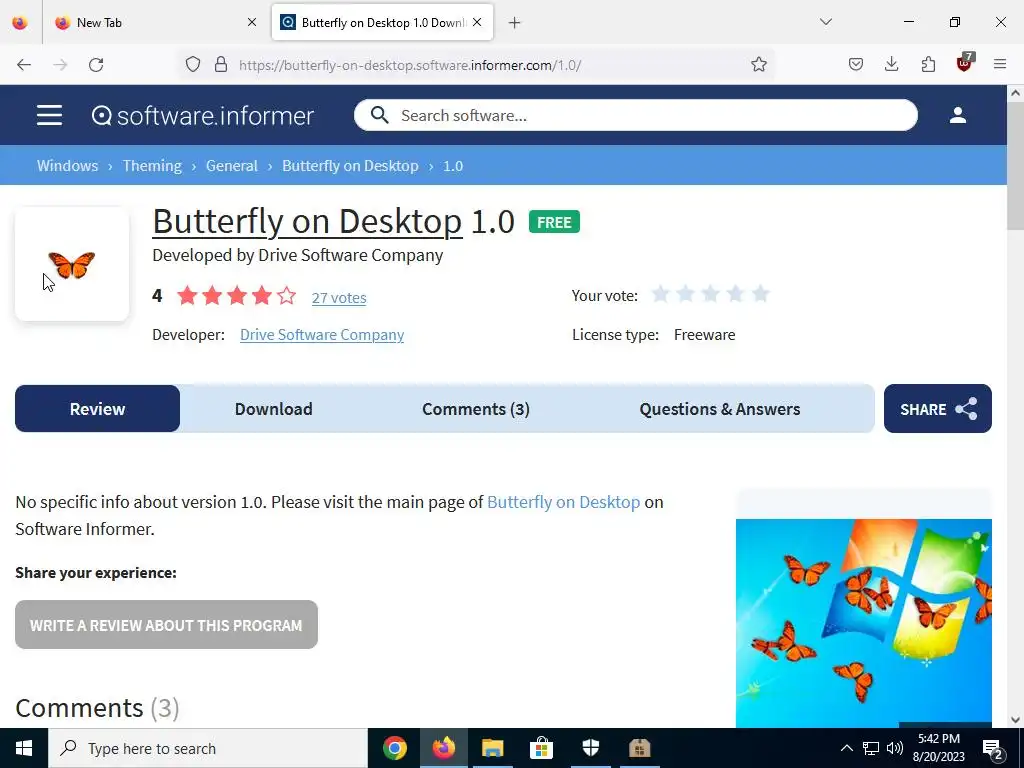Open the Windows Start menu
Image resolution: width=1024 pixels, height=768 pixels.
coord(24,748)
